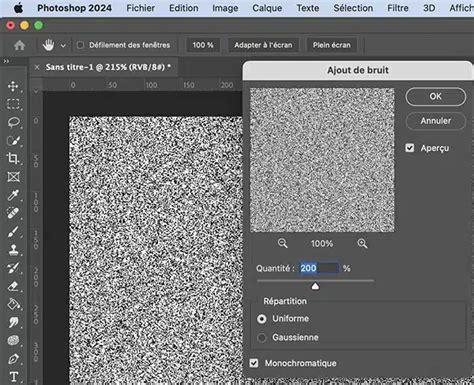This screenshot has width=474, height=385.
Task: Open the 3D menu
Action: click(x=429, y=8)
